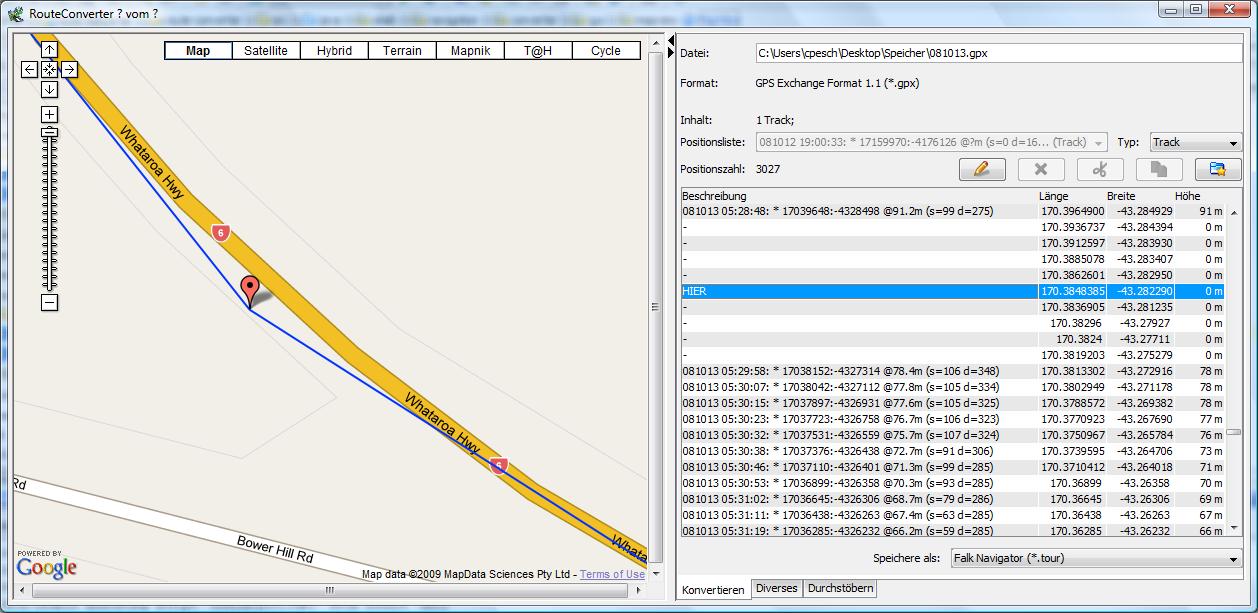Click the map horizontal scrollbar
This screenshot has width=1258, height=613.
(x=329, y=590)
